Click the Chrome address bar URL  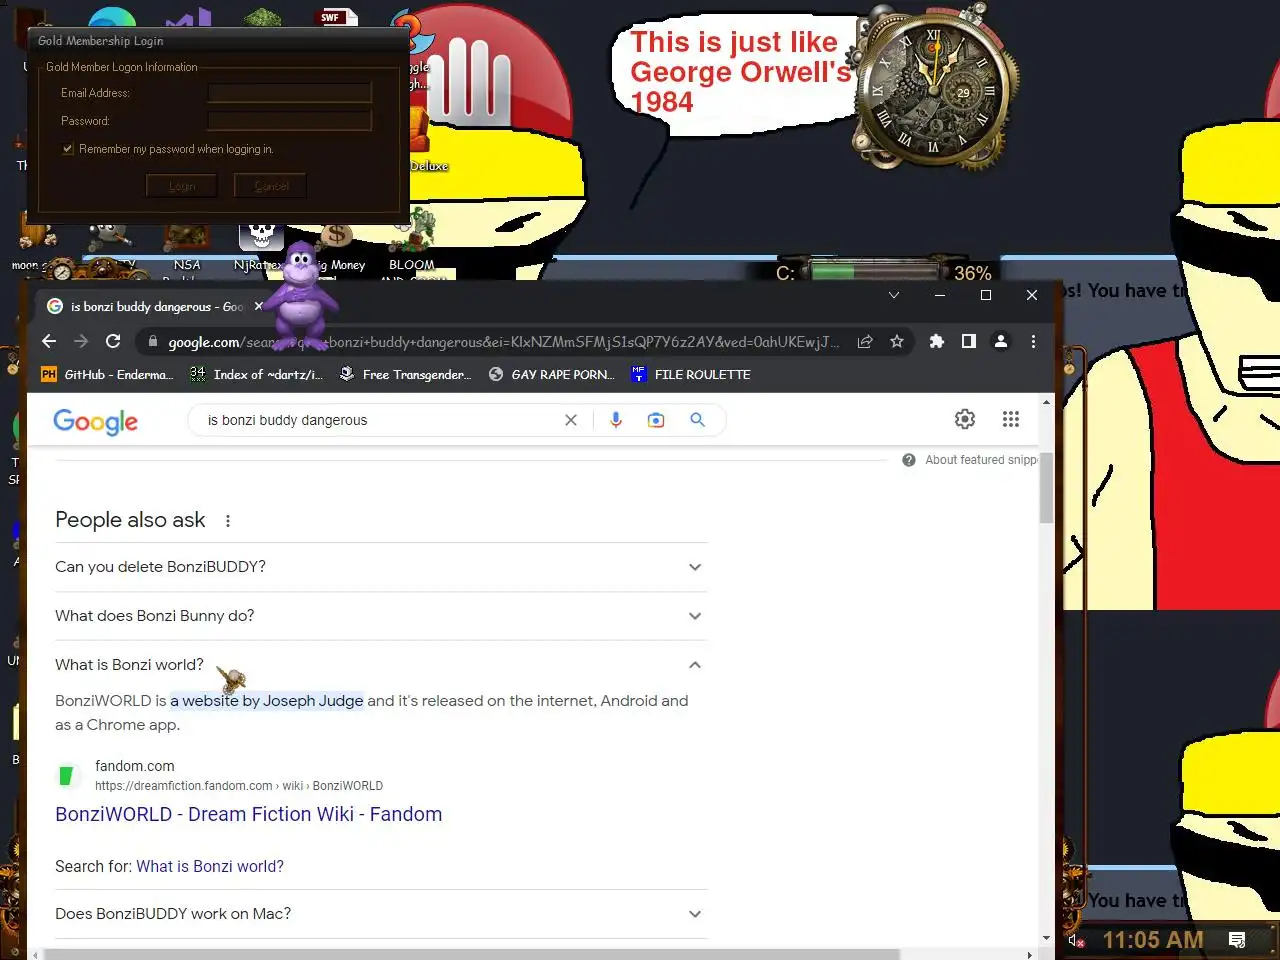(504, 342)
